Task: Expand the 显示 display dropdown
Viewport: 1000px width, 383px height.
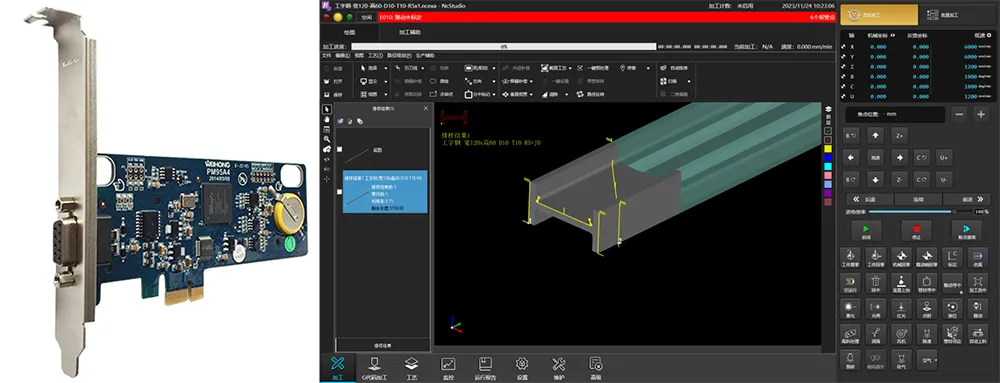Action: coord(386,81)
